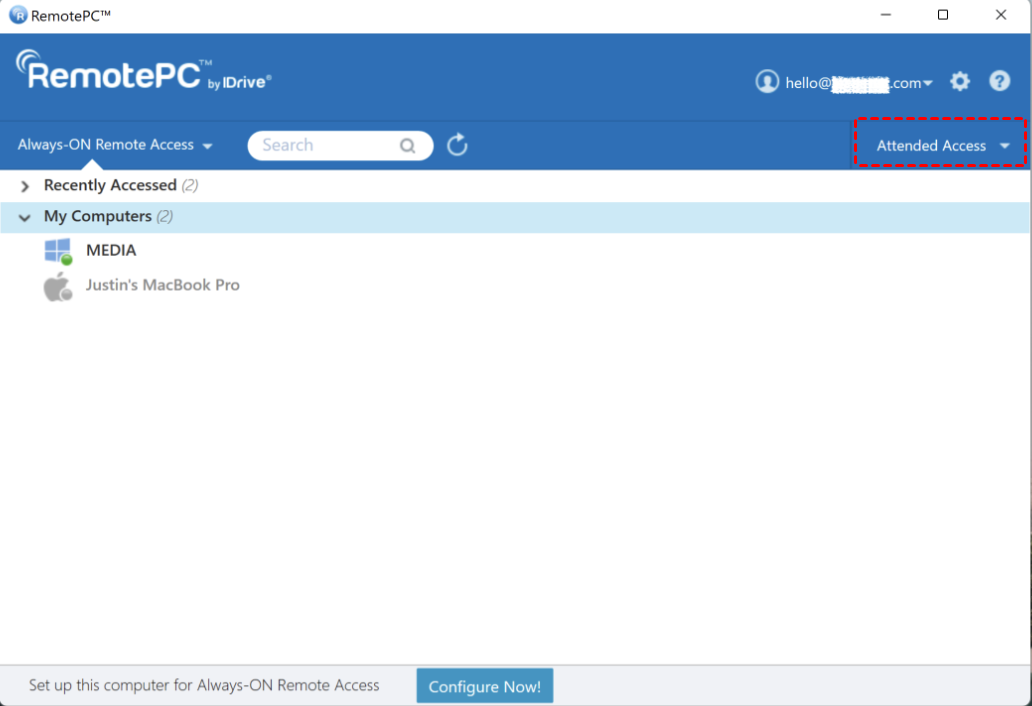Select the Recently Accessed row label
The image size is (1032, 706).
click(110, 186)
